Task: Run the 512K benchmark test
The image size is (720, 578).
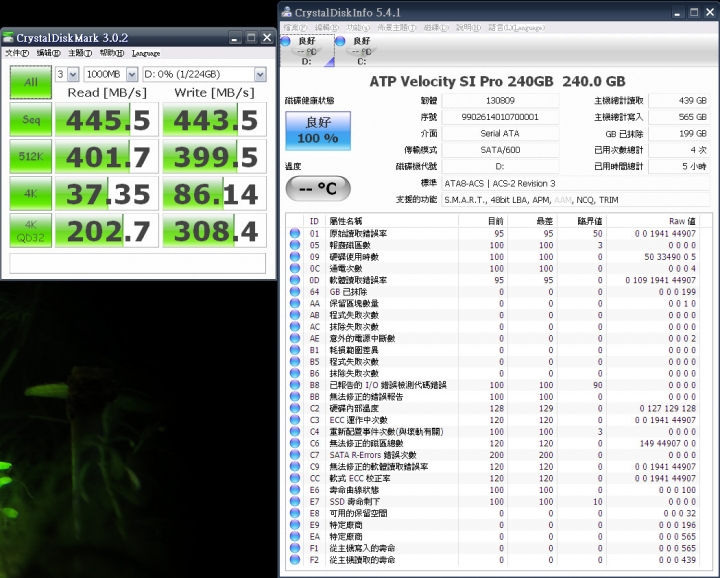Action: coord(31,157)
